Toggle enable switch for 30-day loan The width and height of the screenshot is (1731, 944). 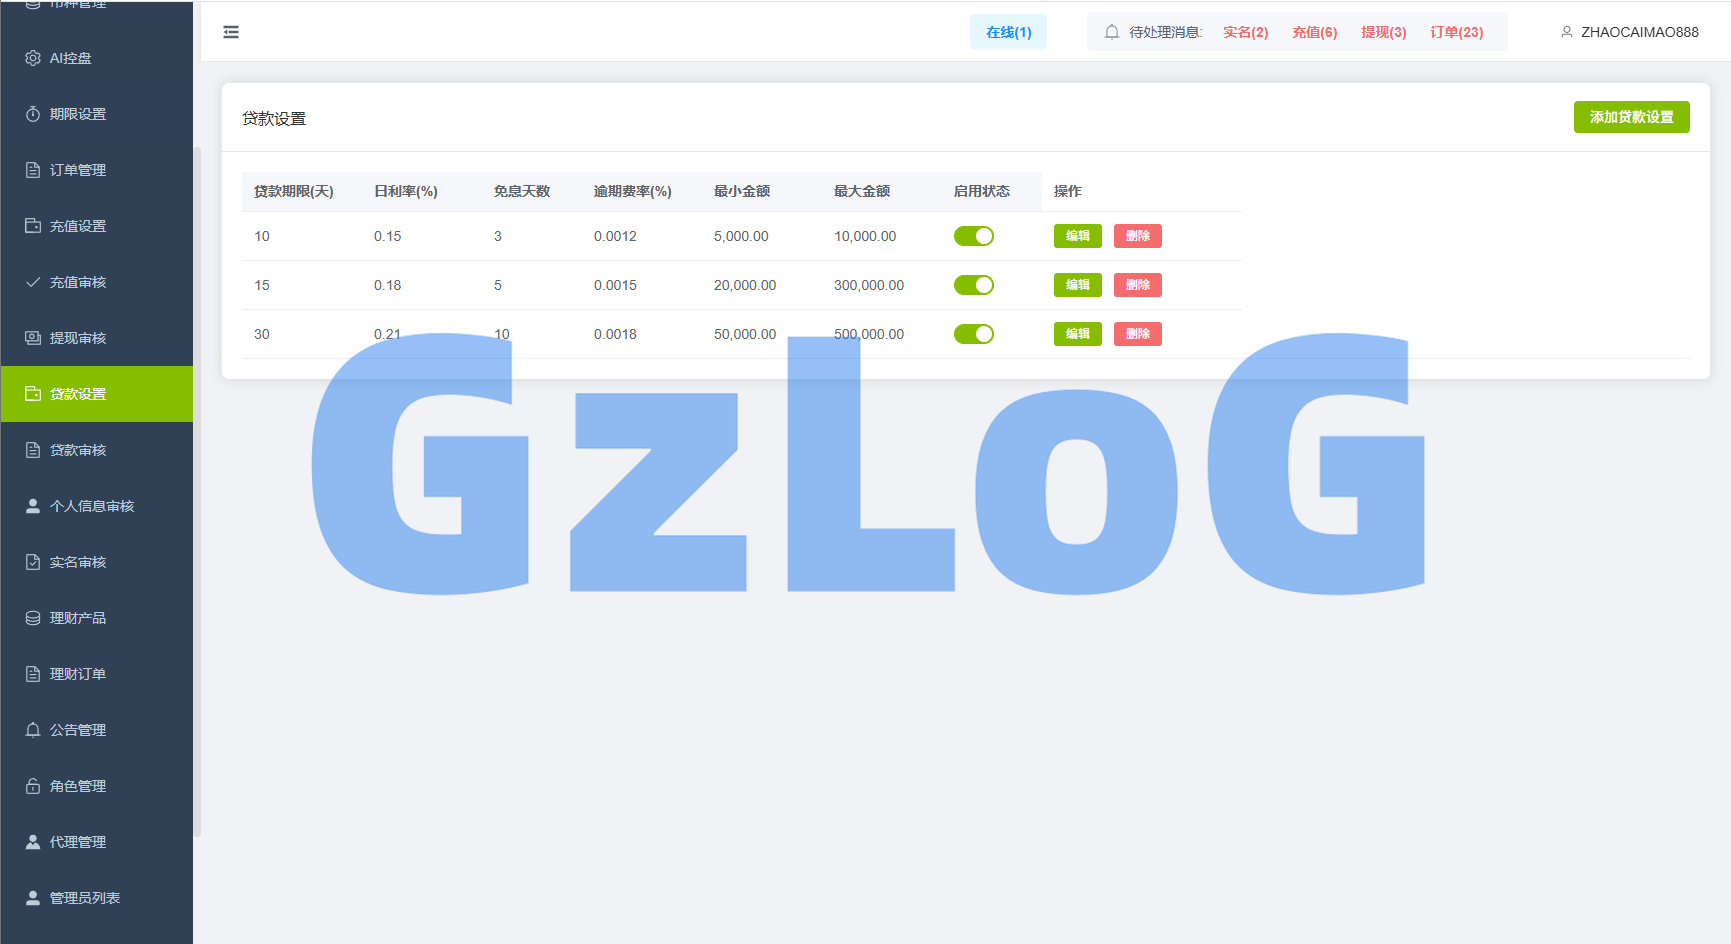coord(974,334)
